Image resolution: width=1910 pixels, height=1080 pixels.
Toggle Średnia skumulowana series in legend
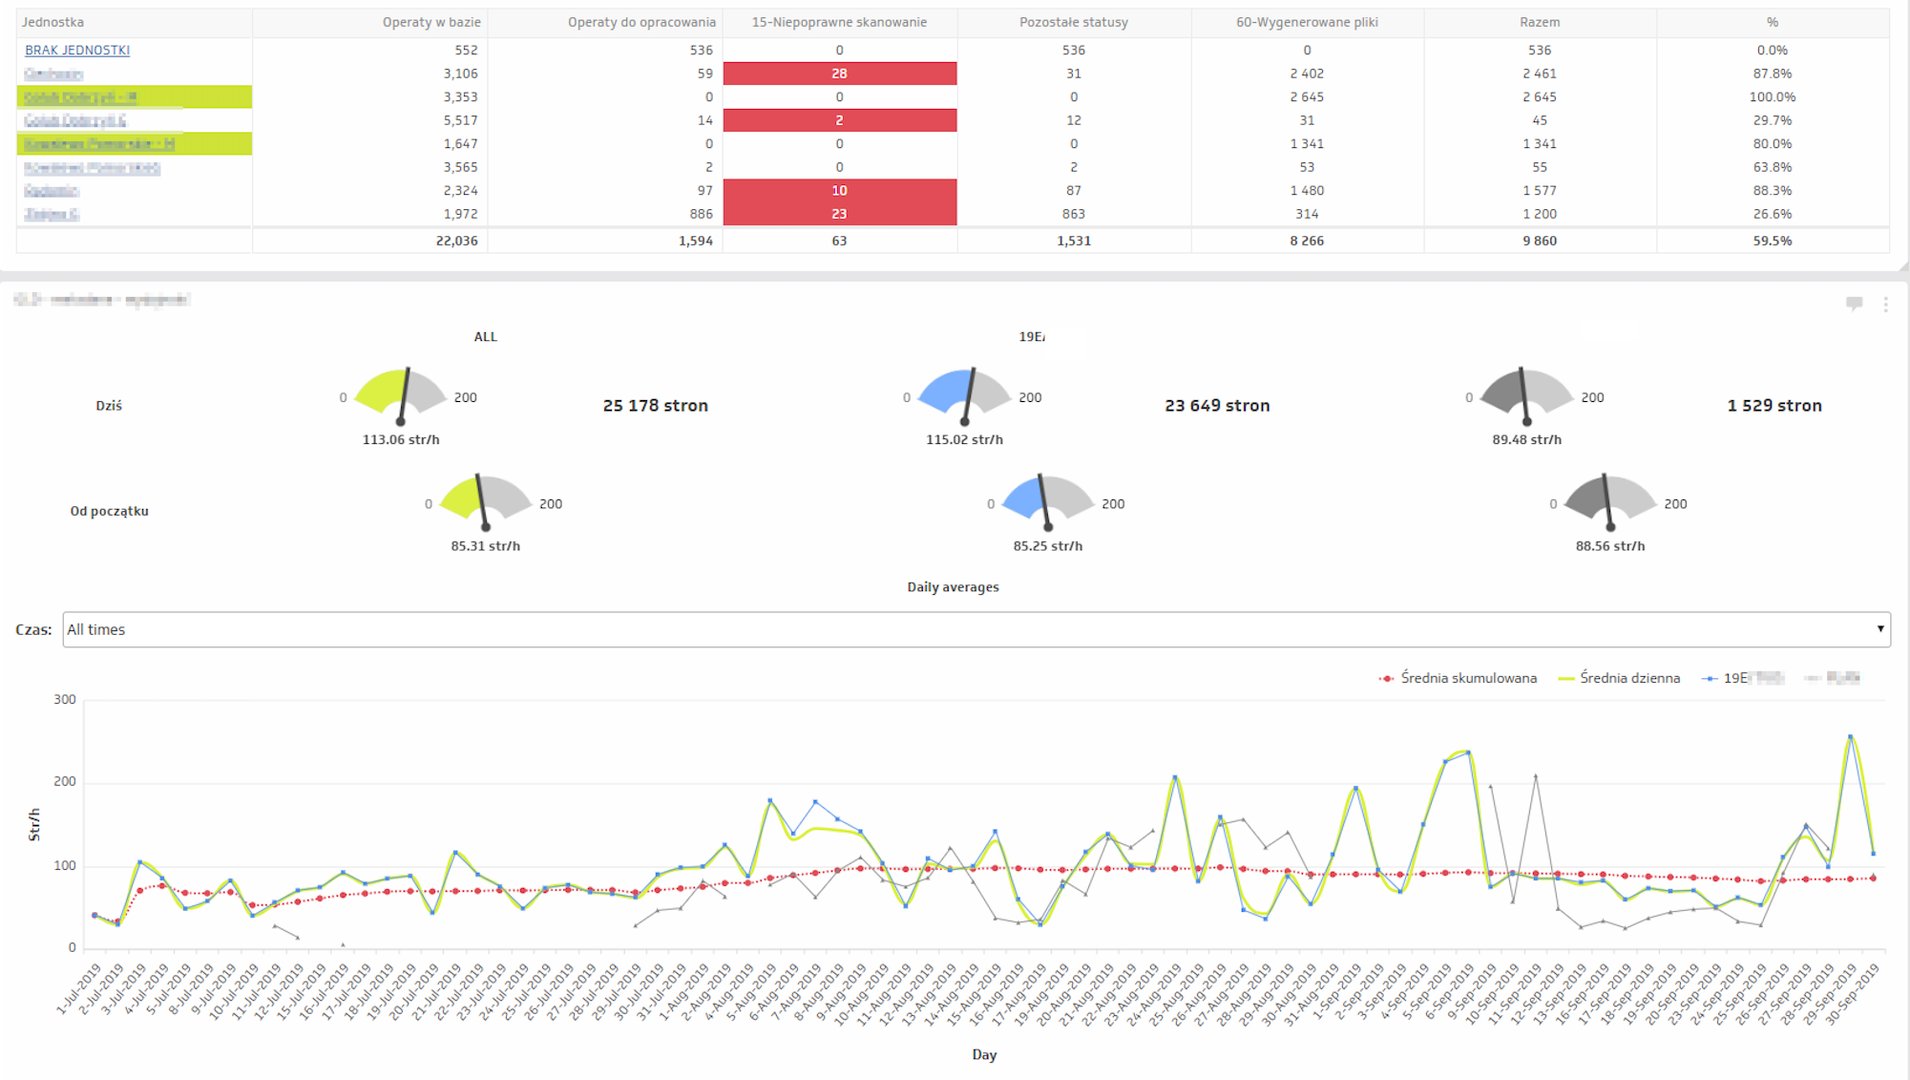click(1458, 678)
